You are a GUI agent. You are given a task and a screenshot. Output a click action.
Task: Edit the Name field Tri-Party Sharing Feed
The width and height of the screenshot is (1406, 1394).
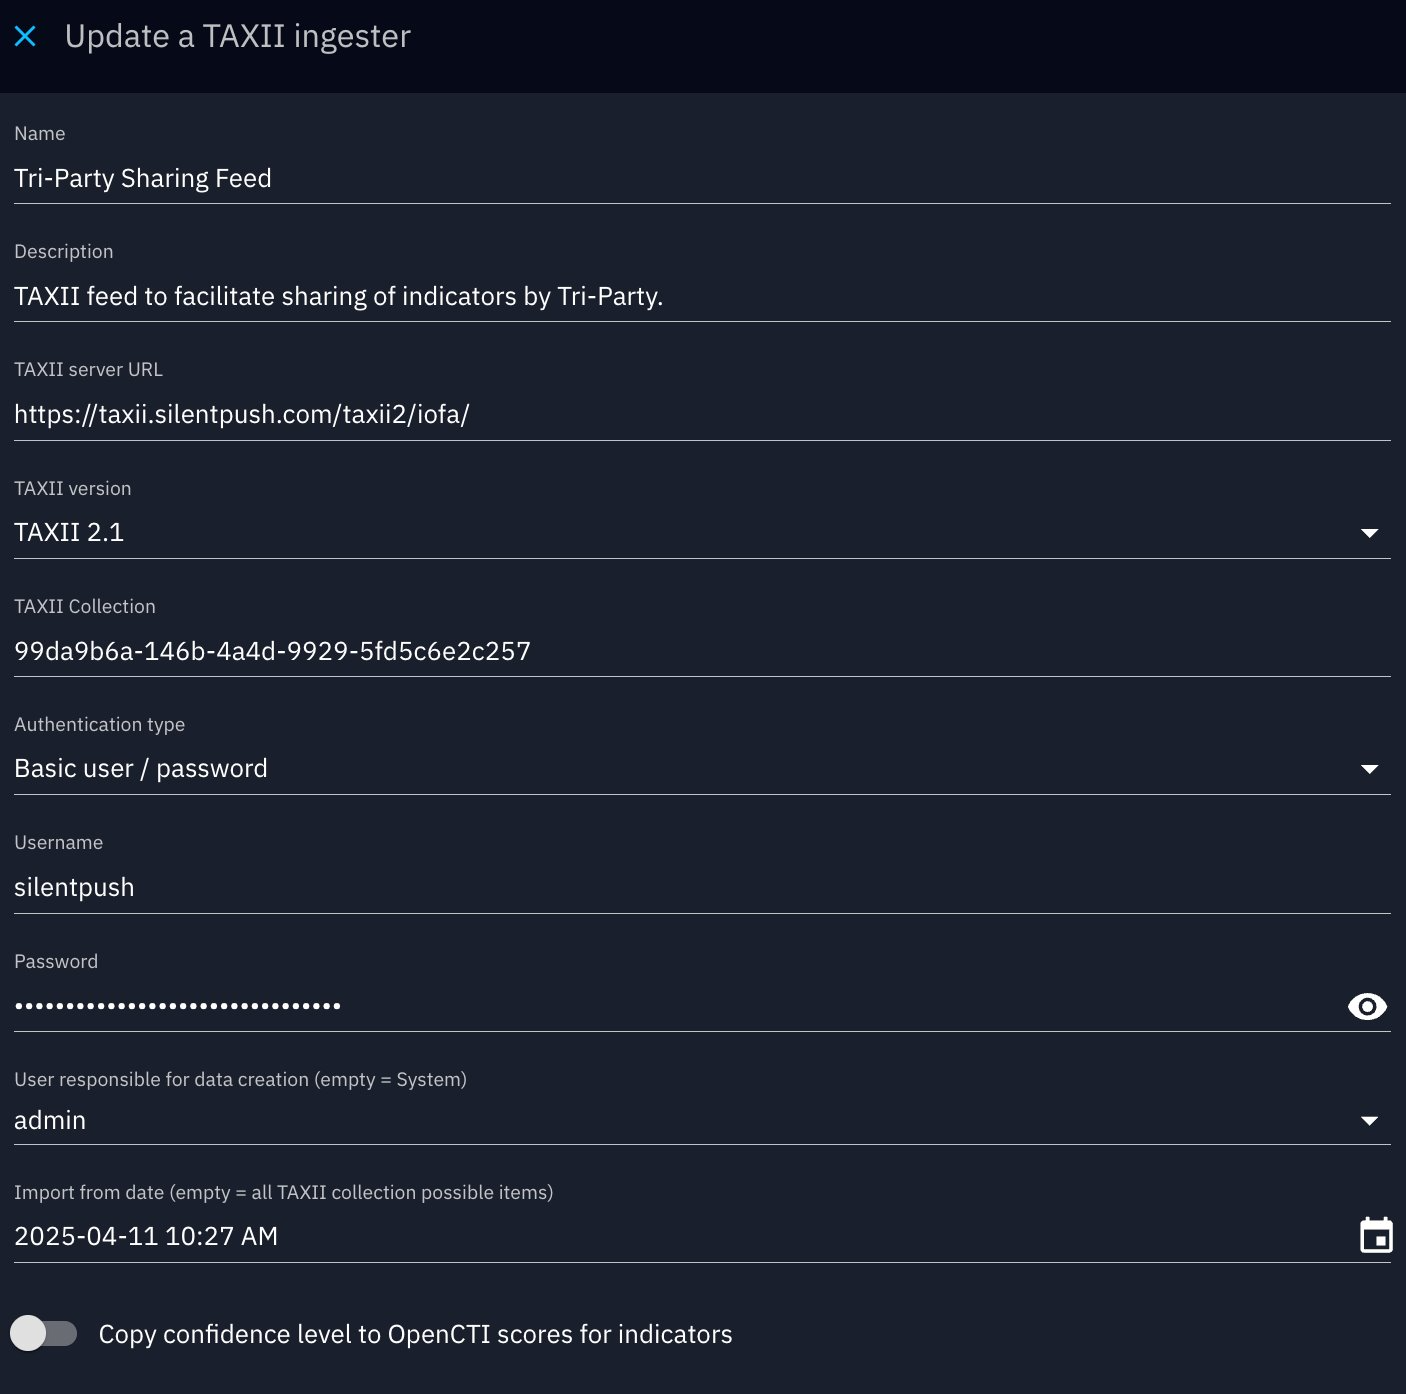point(702,178)
